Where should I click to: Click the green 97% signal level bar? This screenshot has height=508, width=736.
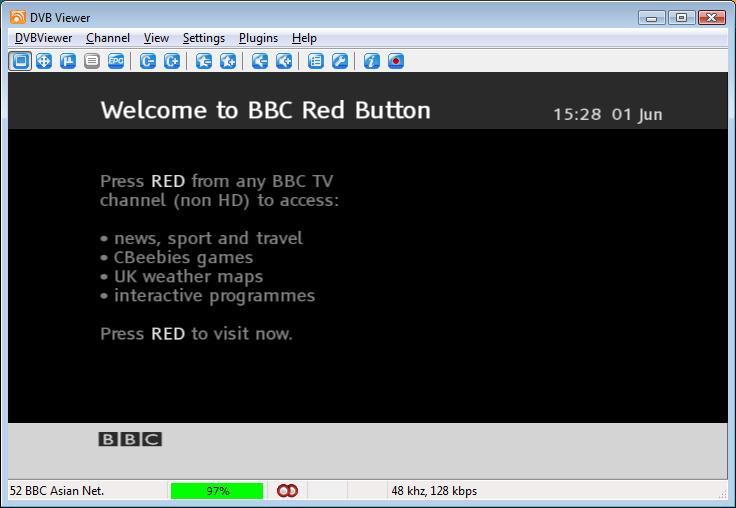217,491
